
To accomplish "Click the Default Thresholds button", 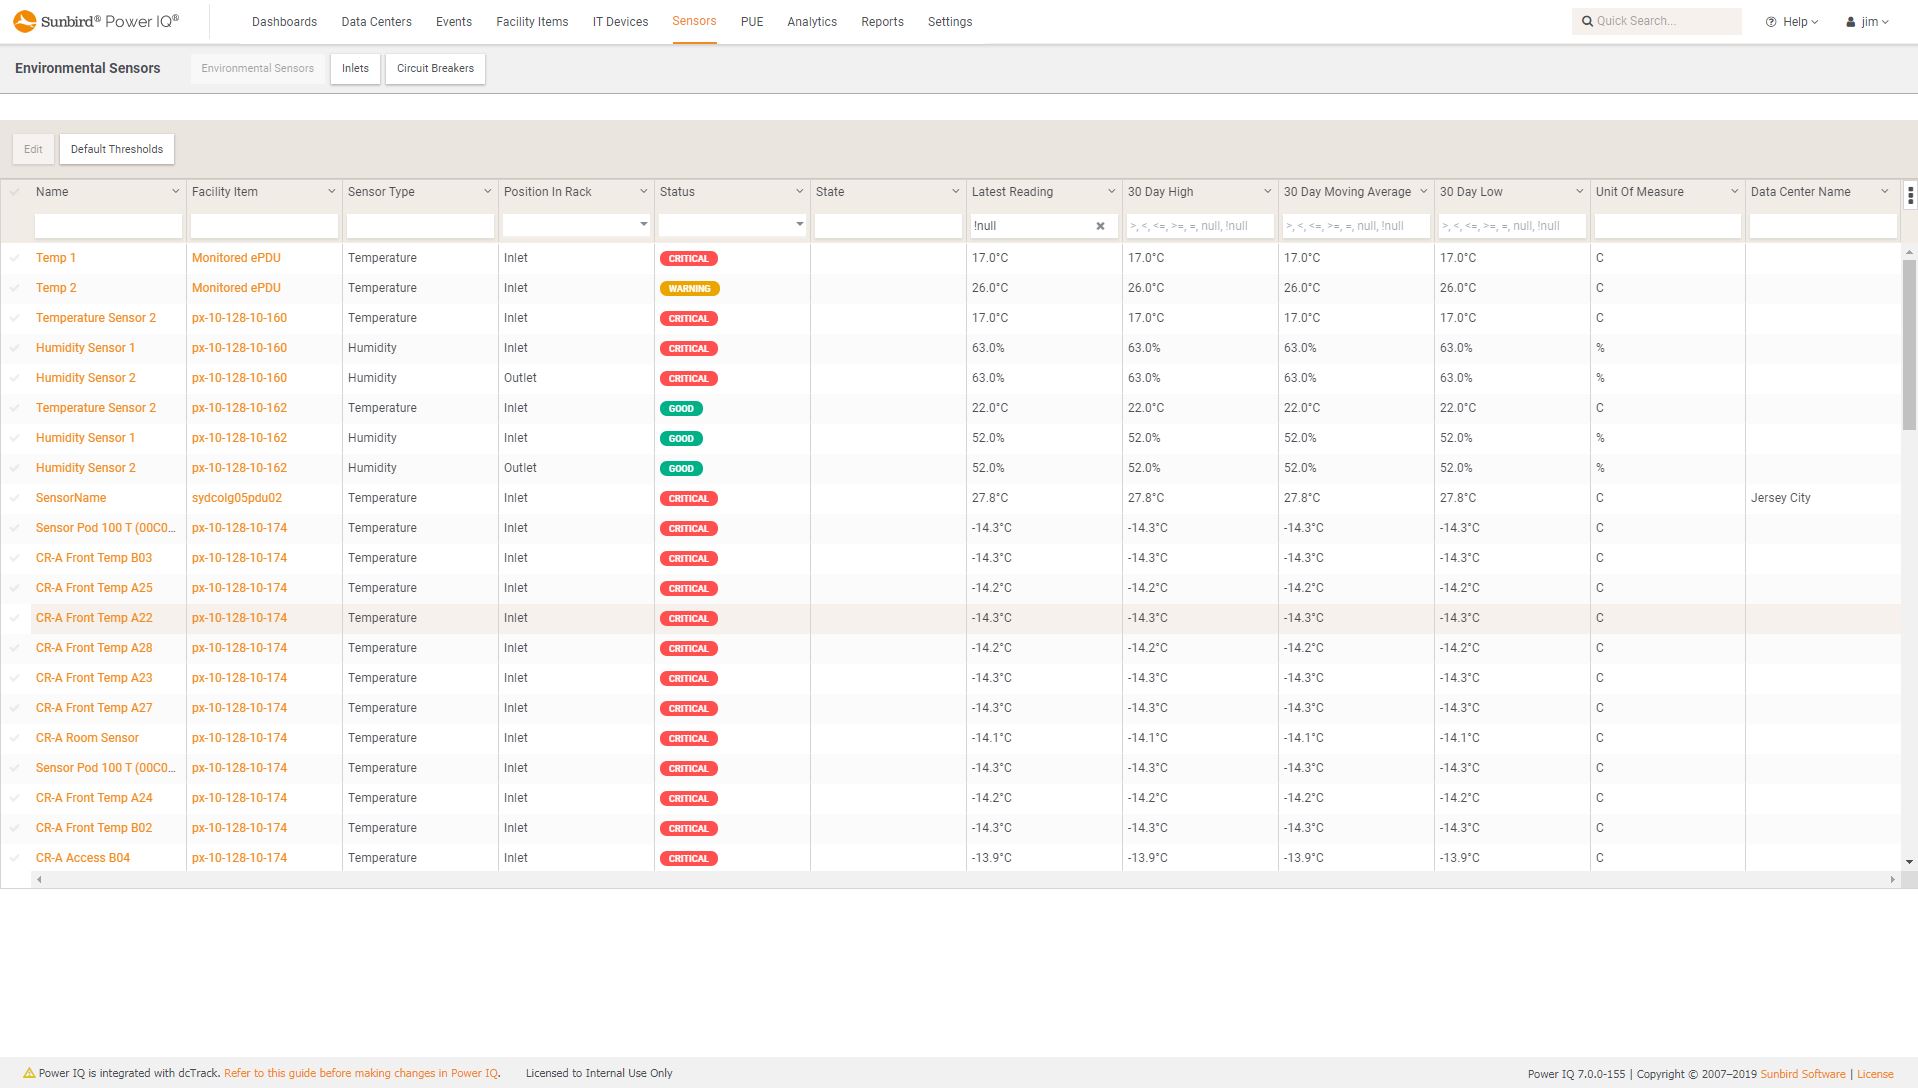I will point(116,148).
